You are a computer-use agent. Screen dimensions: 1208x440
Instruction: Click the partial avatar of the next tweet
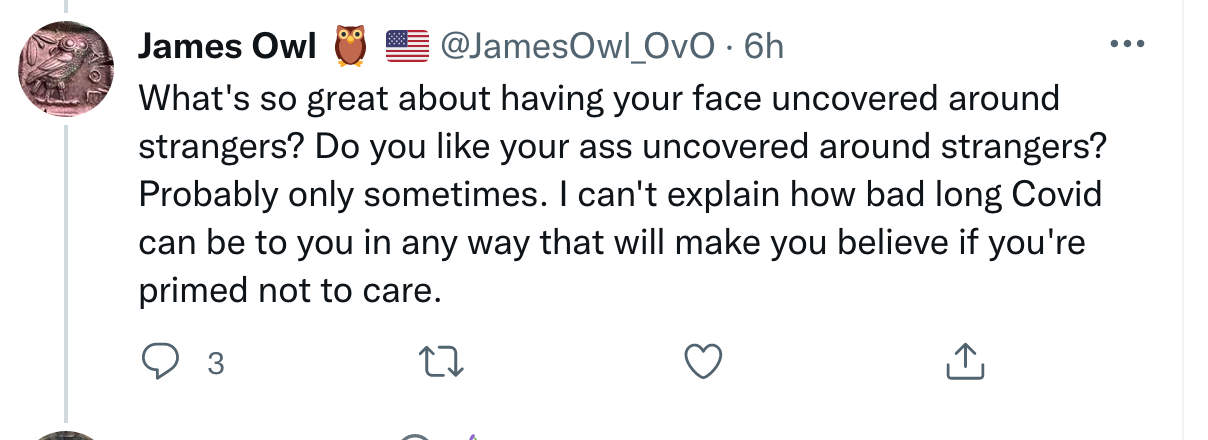pos(65,436)
